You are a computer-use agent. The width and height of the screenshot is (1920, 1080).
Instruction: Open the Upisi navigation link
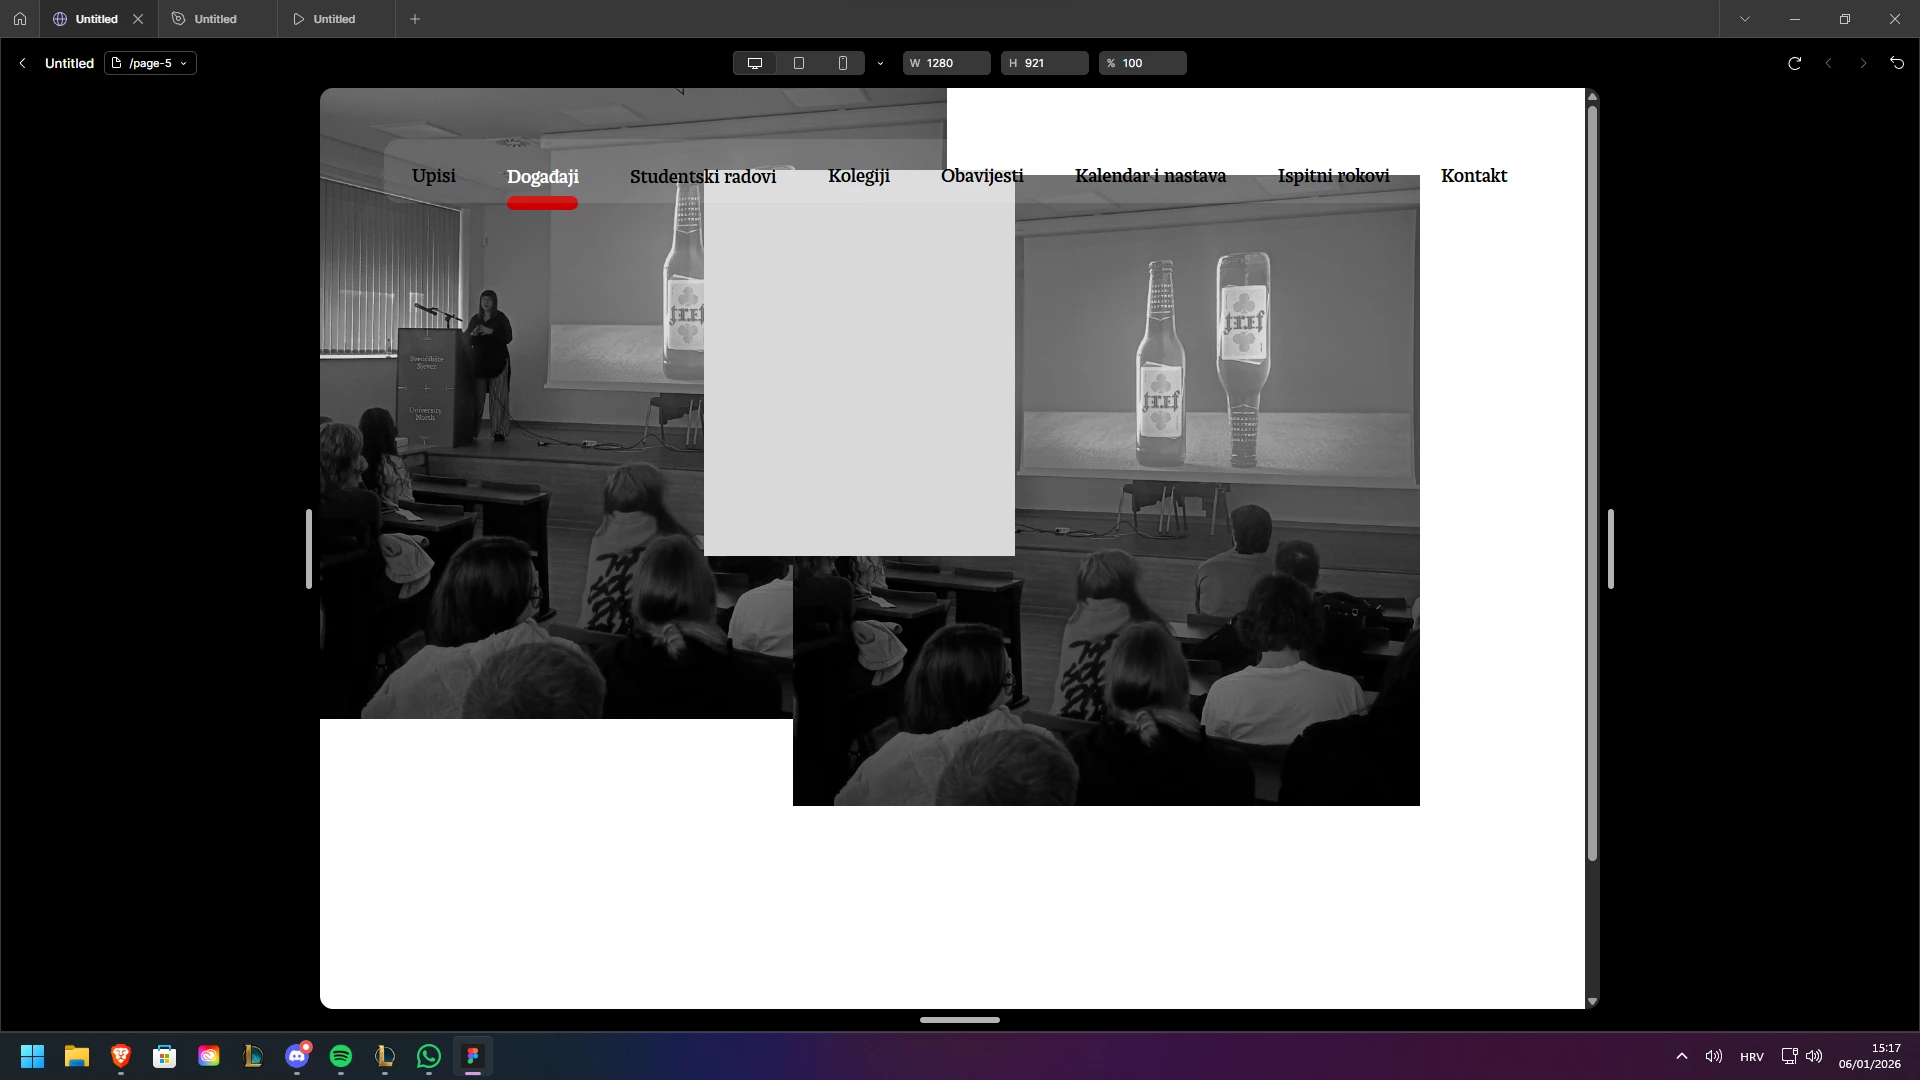[433, 176]
